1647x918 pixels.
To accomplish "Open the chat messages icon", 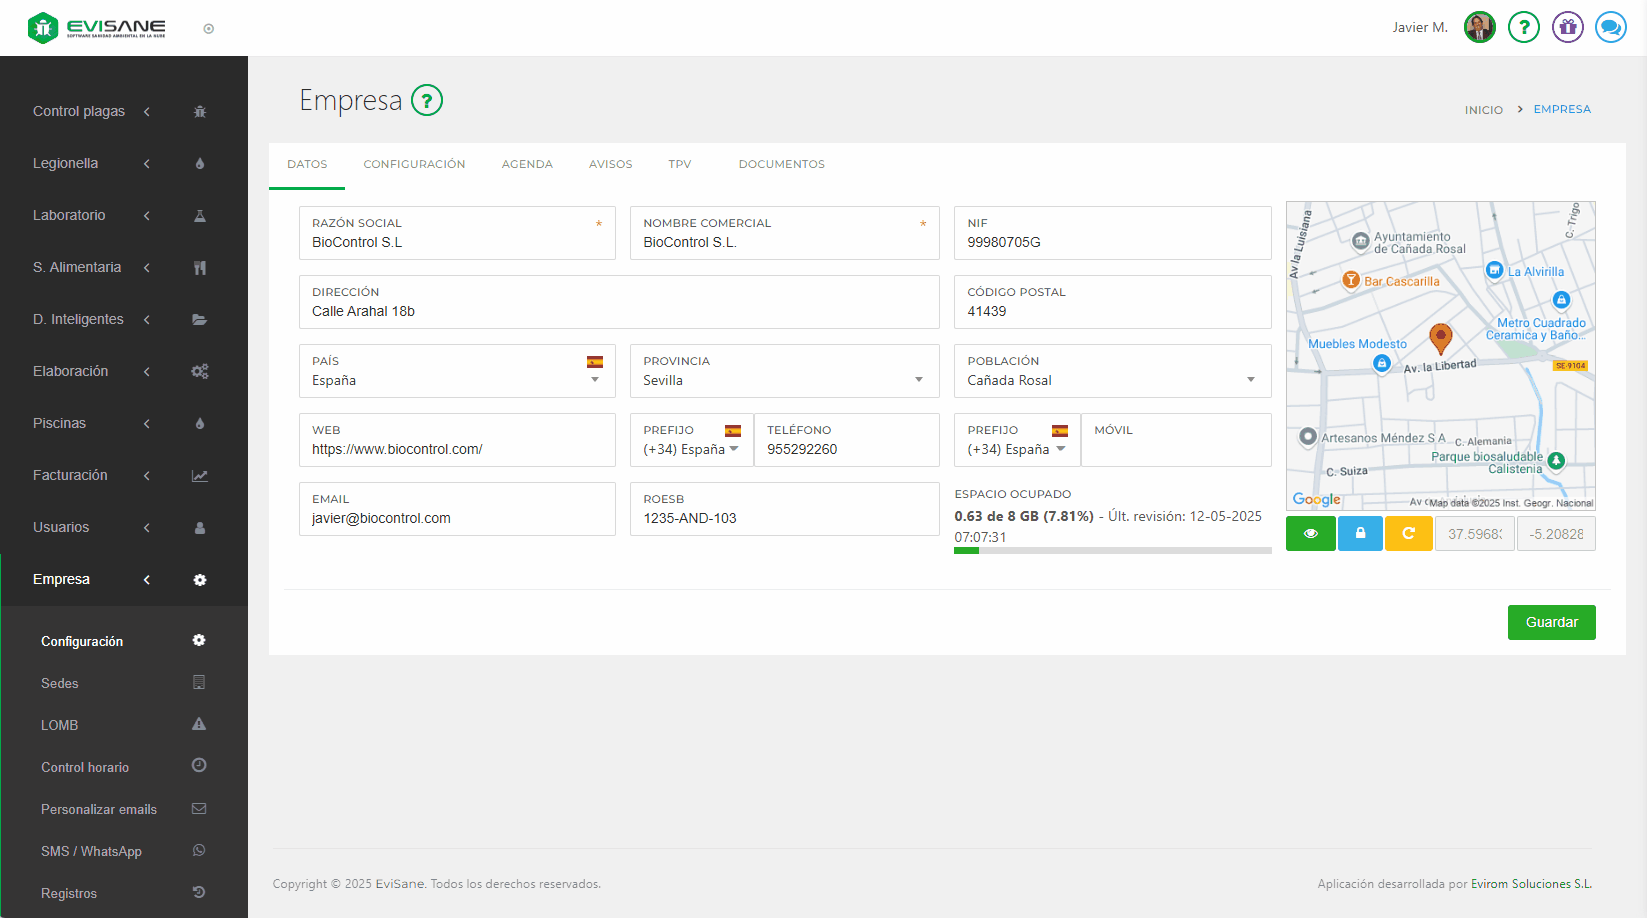I will pos(1611,28).
